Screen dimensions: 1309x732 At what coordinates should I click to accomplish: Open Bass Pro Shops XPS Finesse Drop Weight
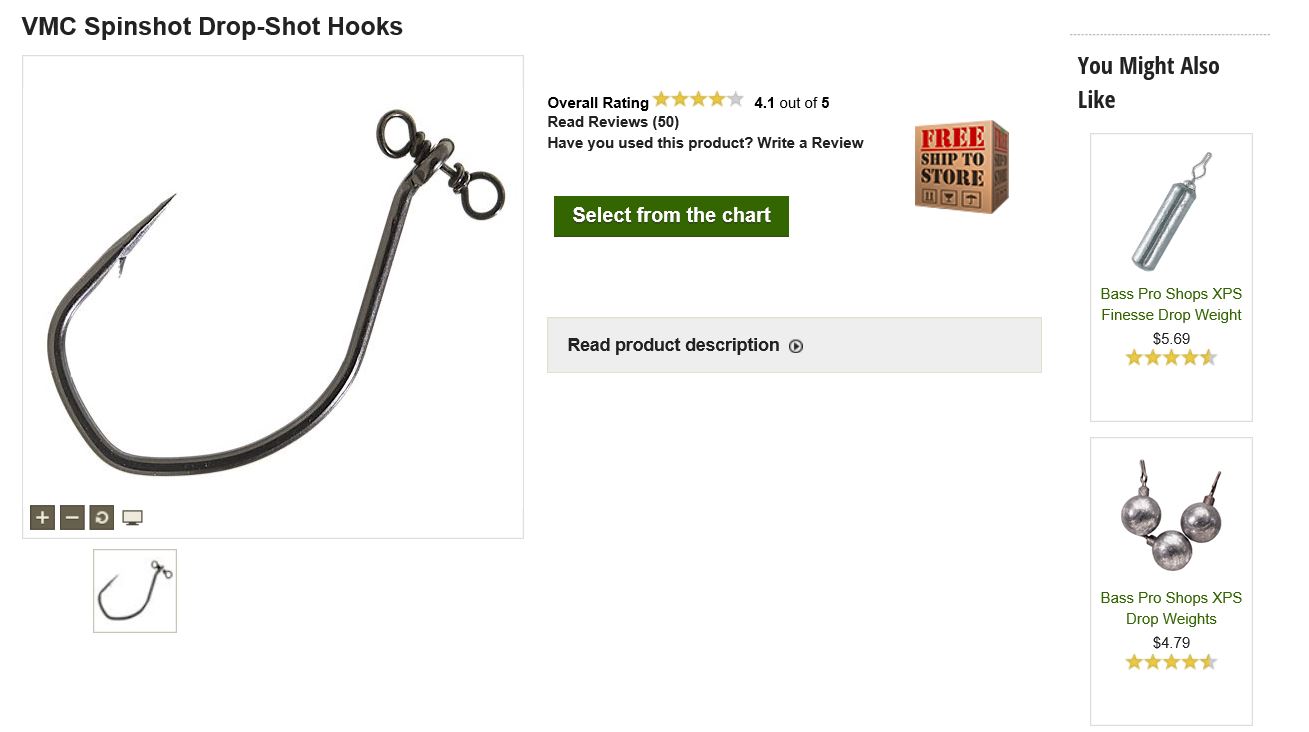click(1171, 304)
